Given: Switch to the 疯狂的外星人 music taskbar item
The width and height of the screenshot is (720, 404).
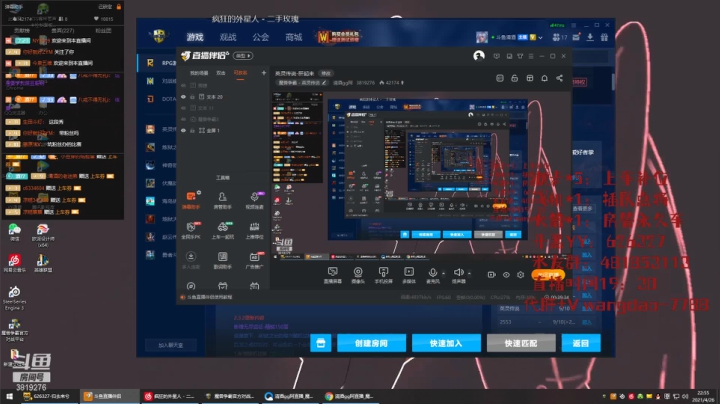Looking at the screenshot, I should click(x=169, y=396).
